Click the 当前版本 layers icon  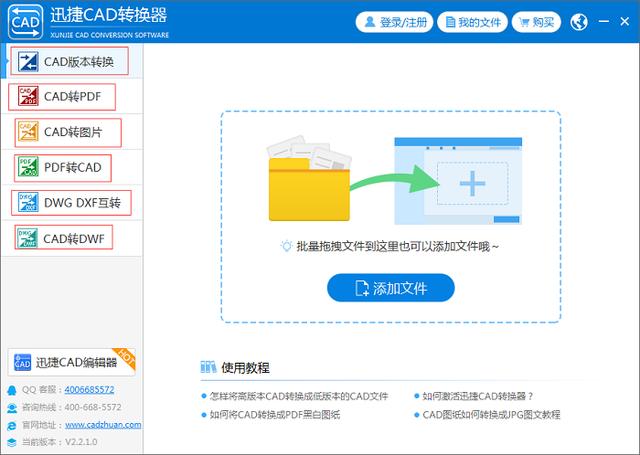point(12,442)
